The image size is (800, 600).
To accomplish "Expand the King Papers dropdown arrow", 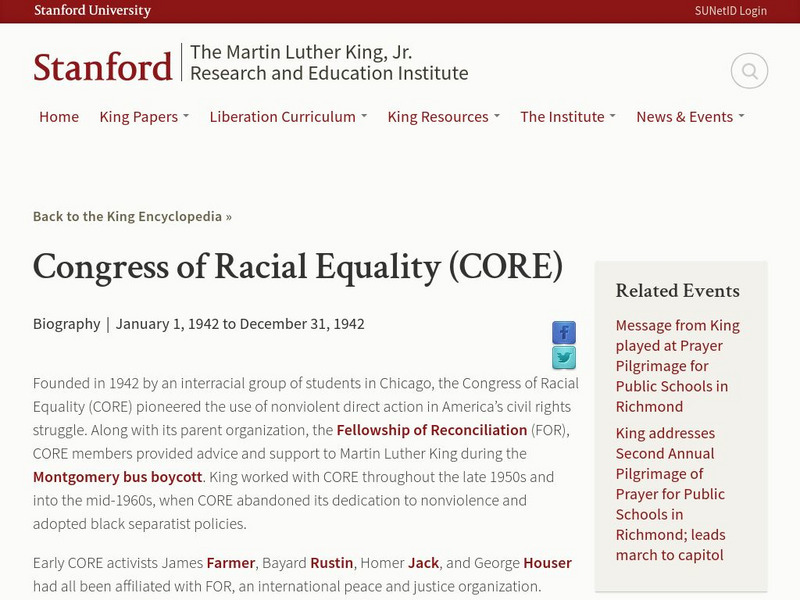I will coord(186,116).
